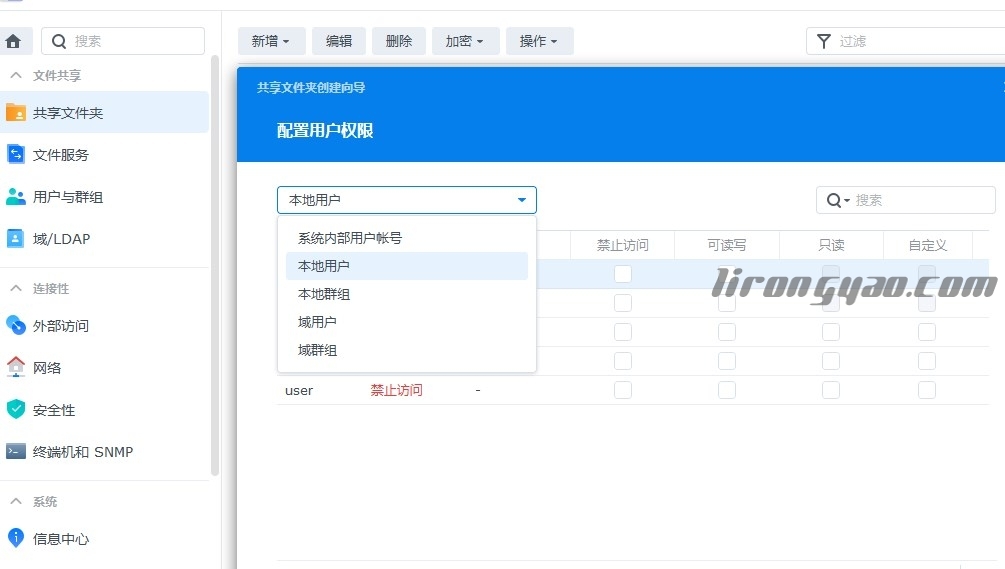Click the 自定义 column header
The image size is (1005, 569).
coord(927,245)
